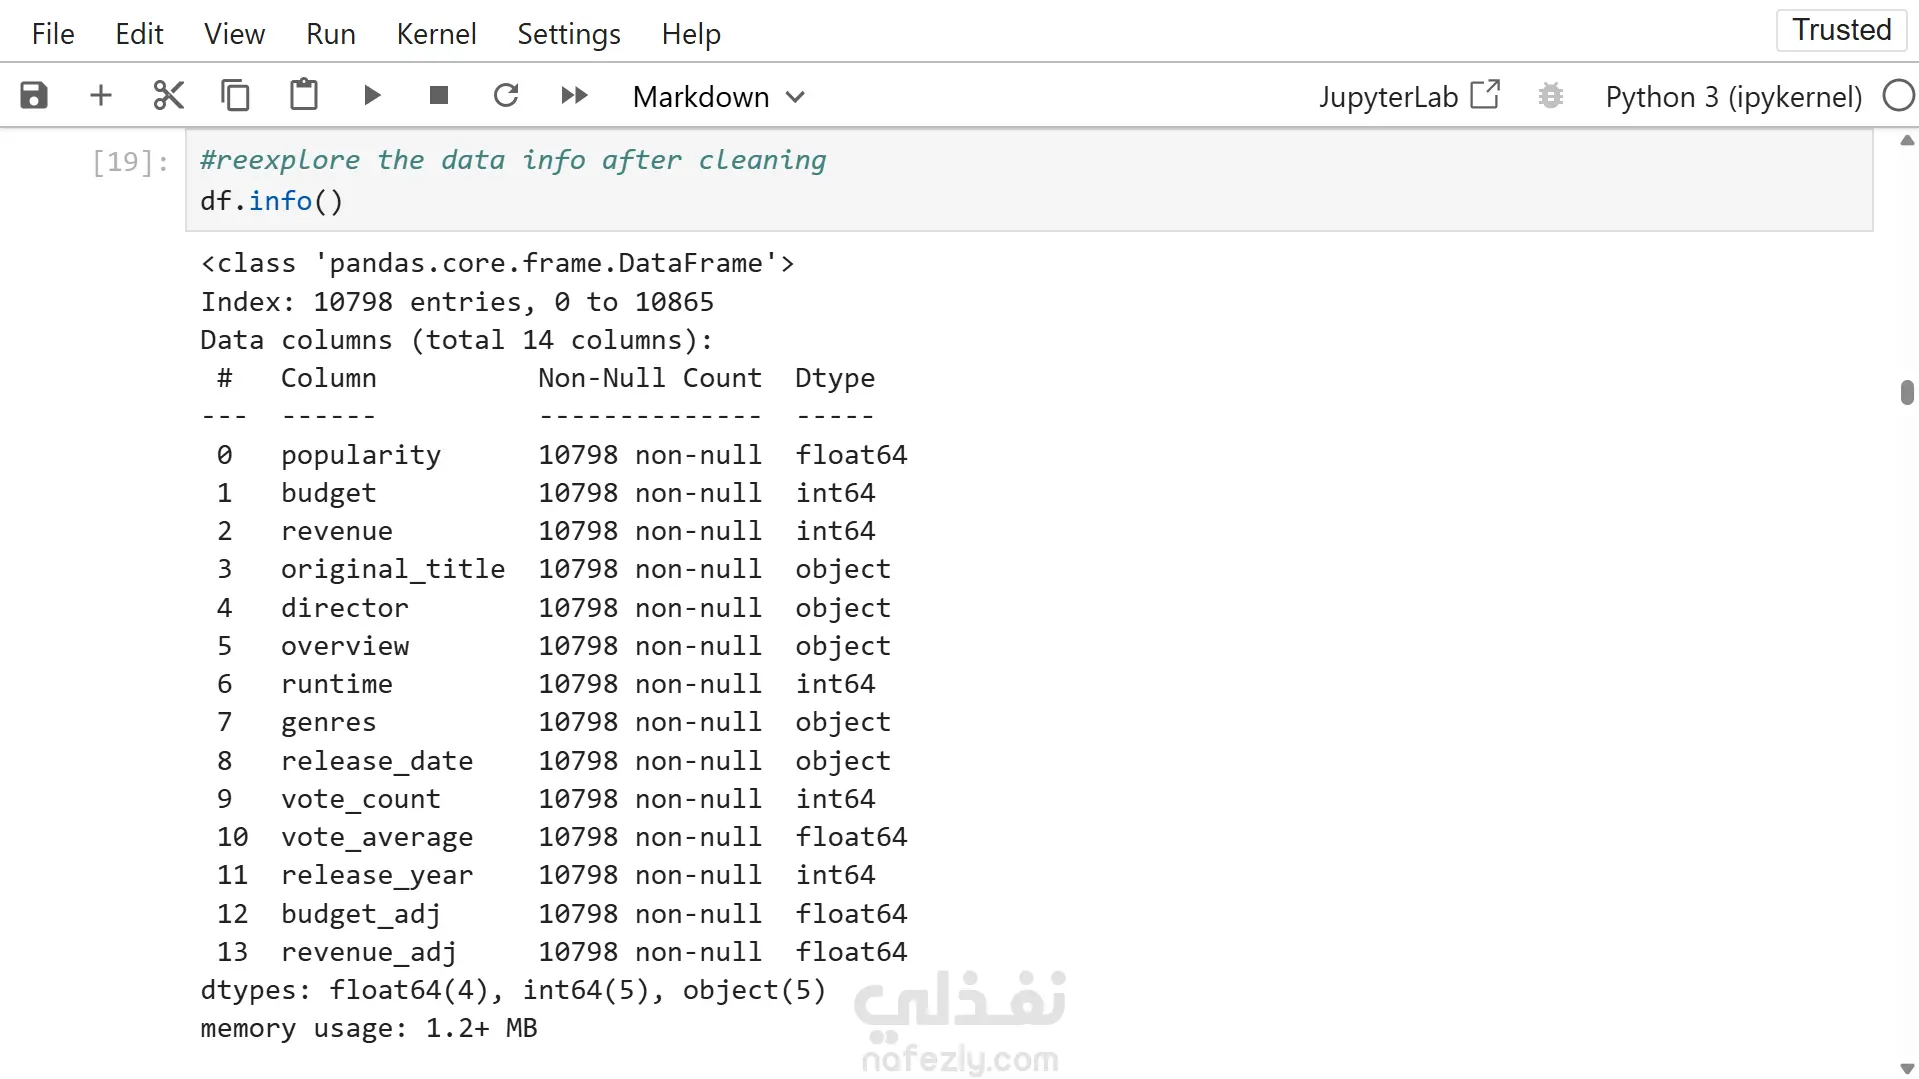The width and height of the screenshot is (1919, 1079).
Task: Click the pandas DataFrame class output line
Action: 497,263
